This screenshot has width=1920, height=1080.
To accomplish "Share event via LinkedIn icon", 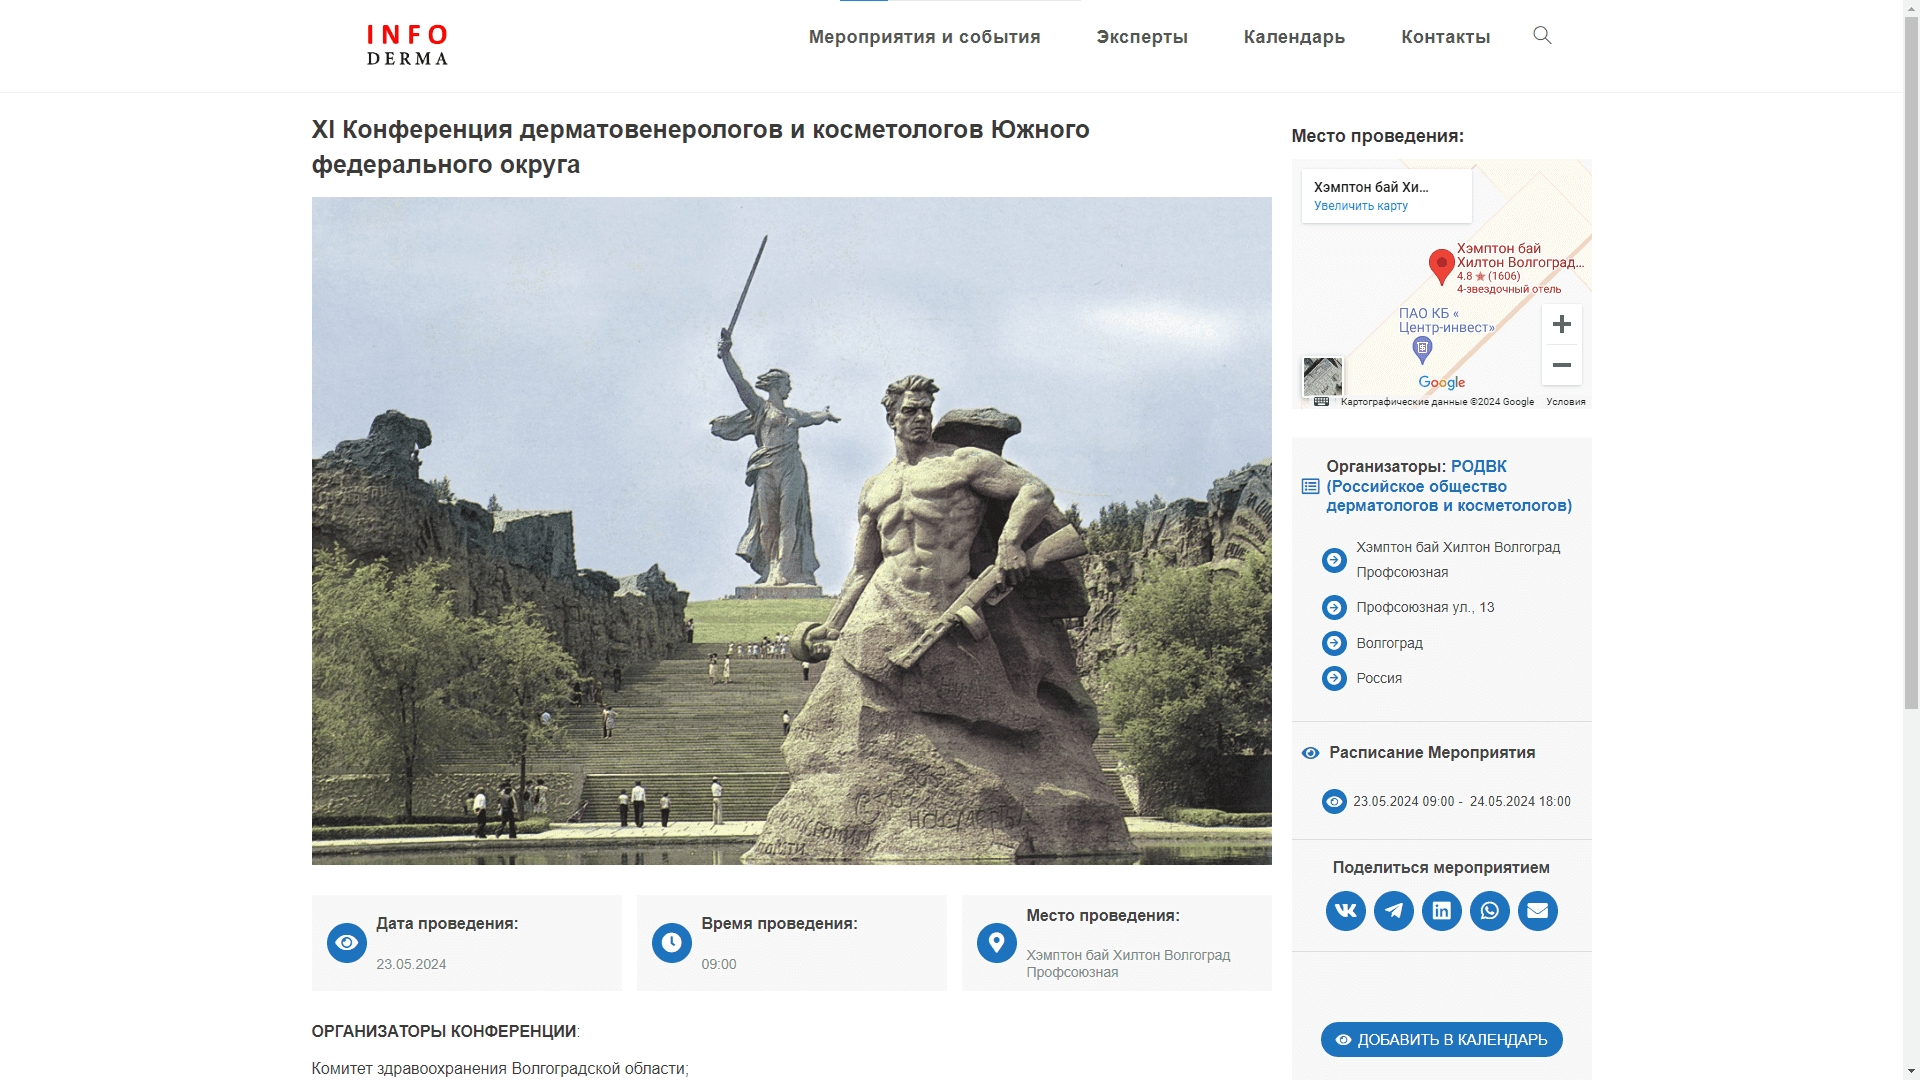I will click(x=1441, y=911).
